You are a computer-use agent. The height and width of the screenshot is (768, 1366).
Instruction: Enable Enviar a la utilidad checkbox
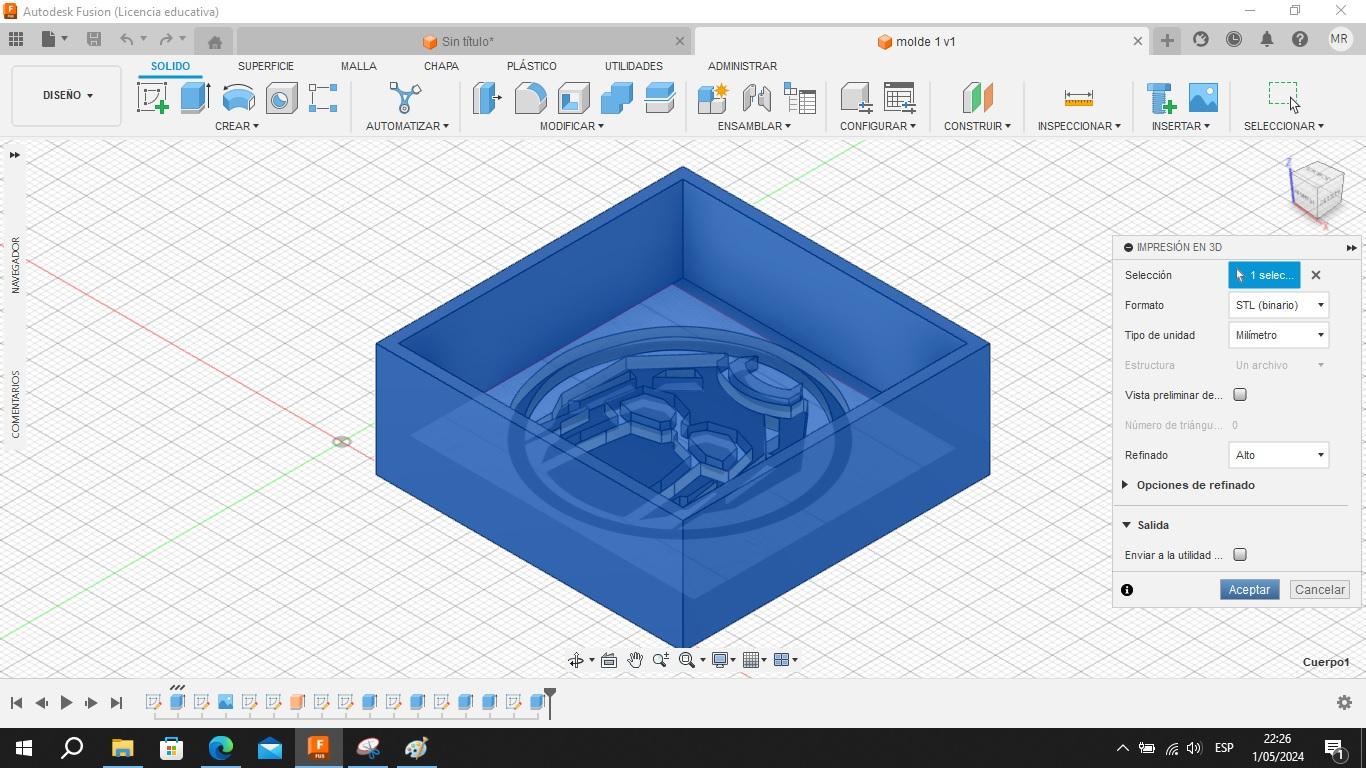(x=1240, y=555)
